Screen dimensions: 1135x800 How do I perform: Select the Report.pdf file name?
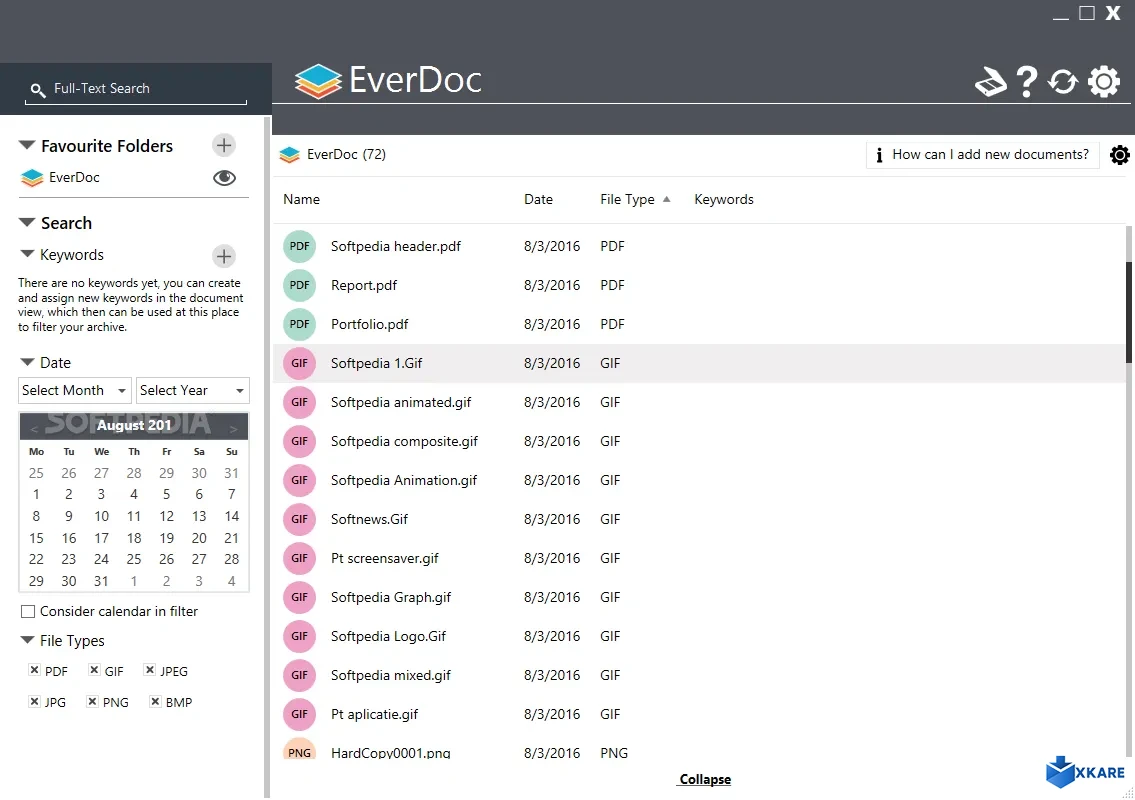(x=363, y=285)
